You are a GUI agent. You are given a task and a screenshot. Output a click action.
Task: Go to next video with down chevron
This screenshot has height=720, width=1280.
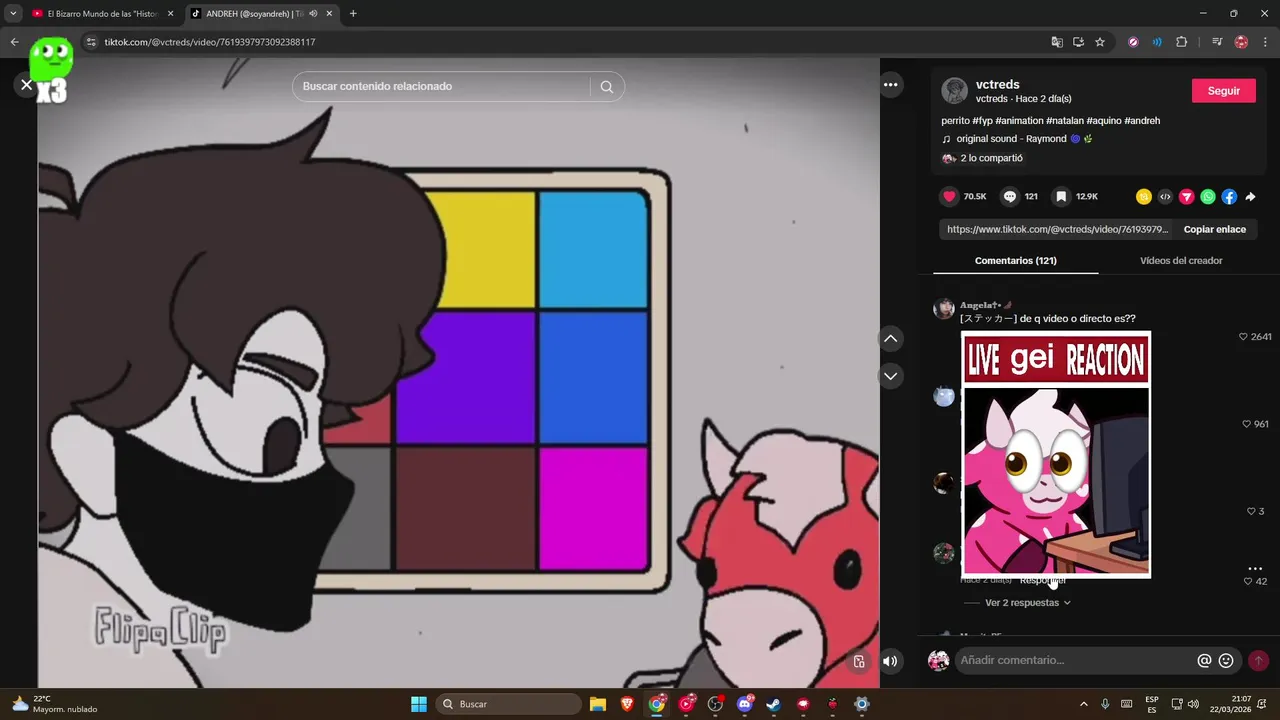point(890,376)
